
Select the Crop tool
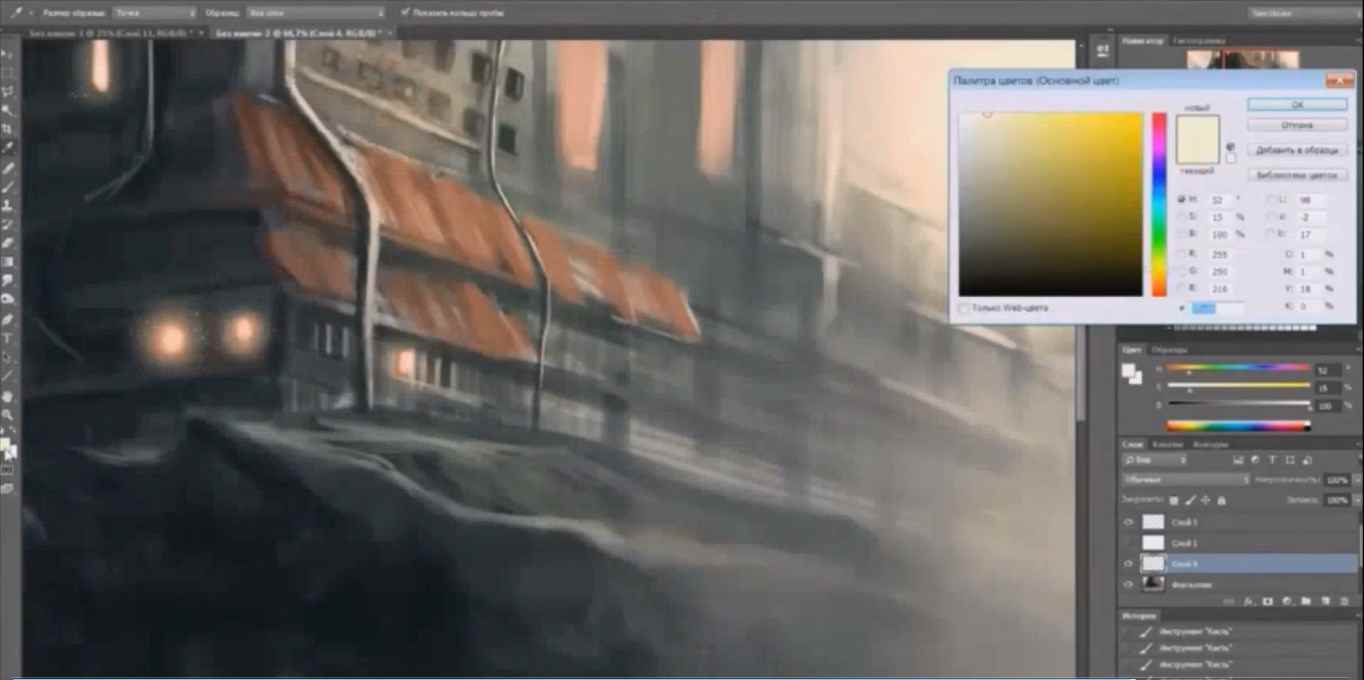click(7, 129)
